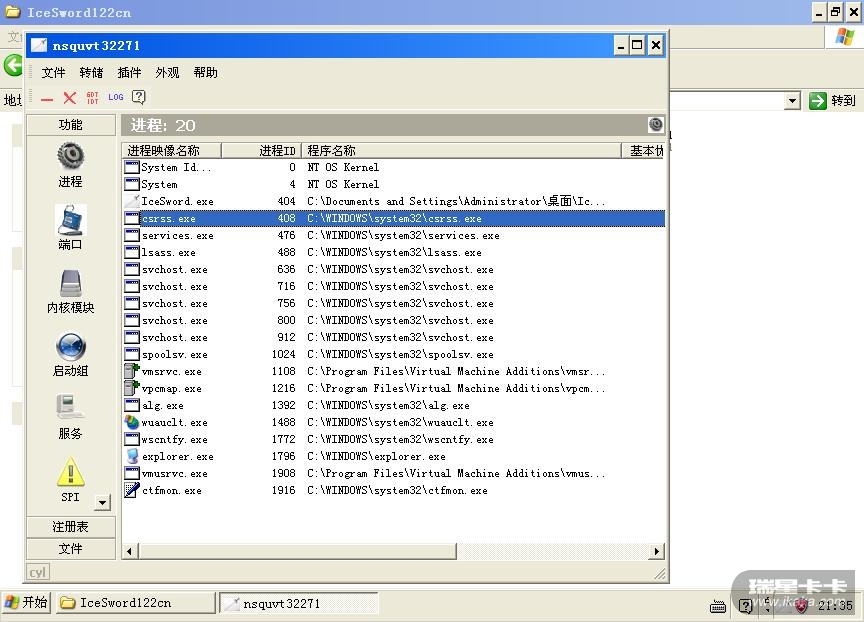Click the vpcmap.exe process icon

(132, 388)
